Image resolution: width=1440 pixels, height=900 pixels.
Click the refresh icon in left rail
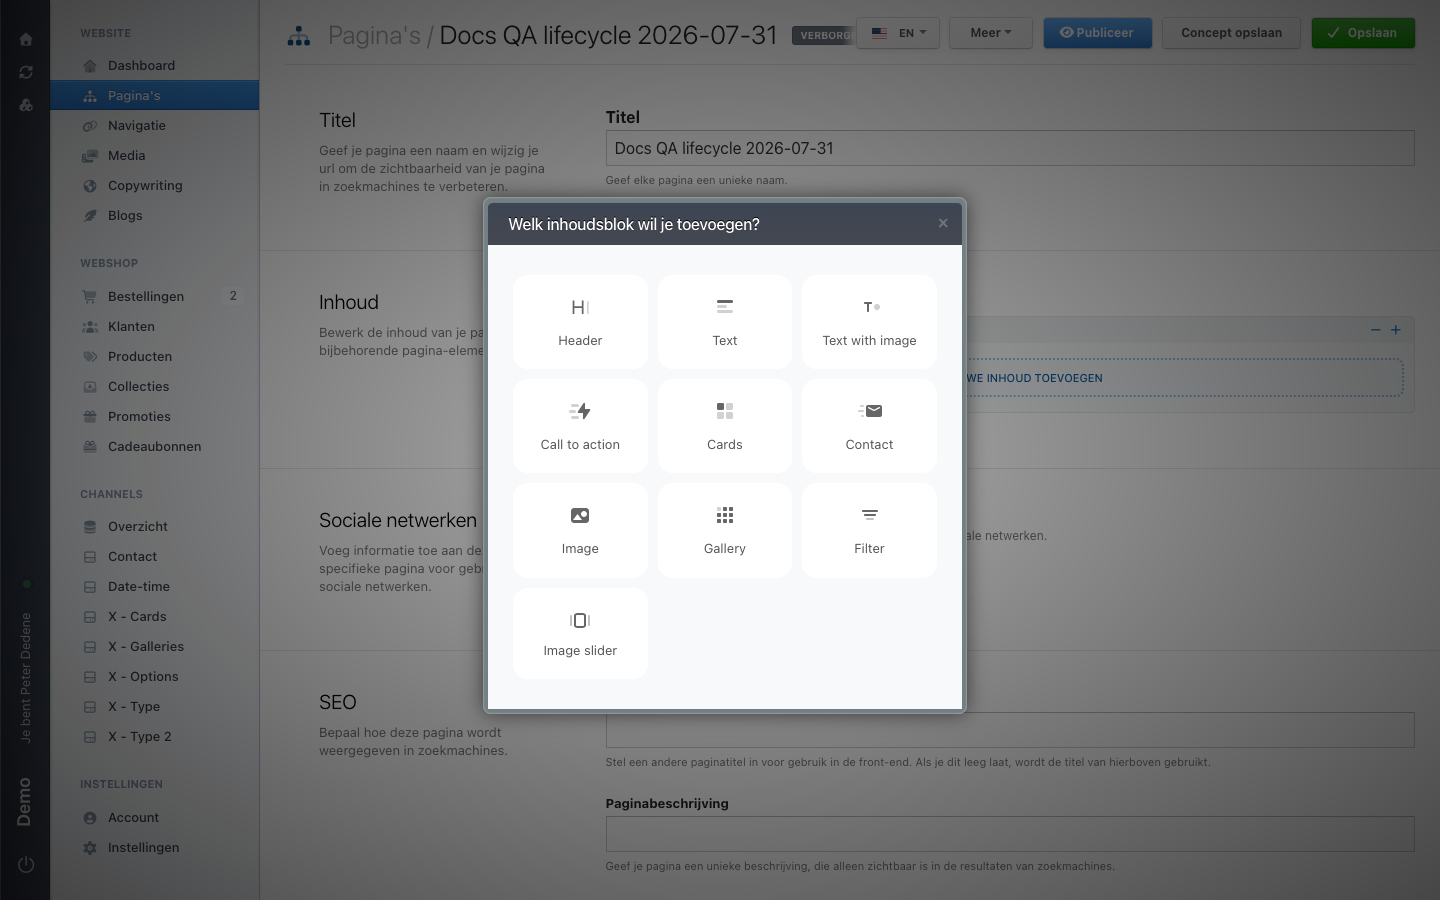(x=26, y=72)
